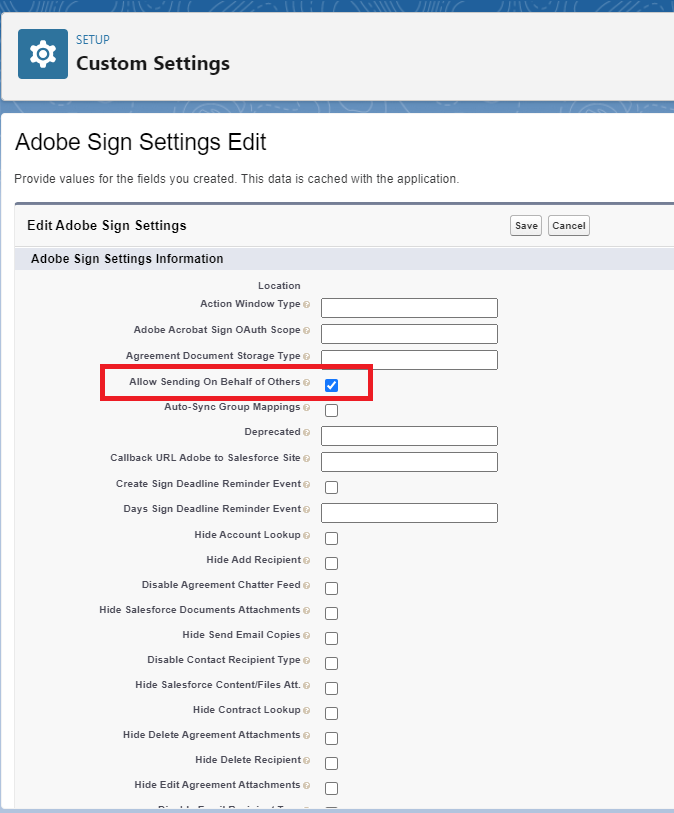674x813 pixels.
Task: Uncheck Allow Sending On Behalf of Others
Action: point(331,385)
